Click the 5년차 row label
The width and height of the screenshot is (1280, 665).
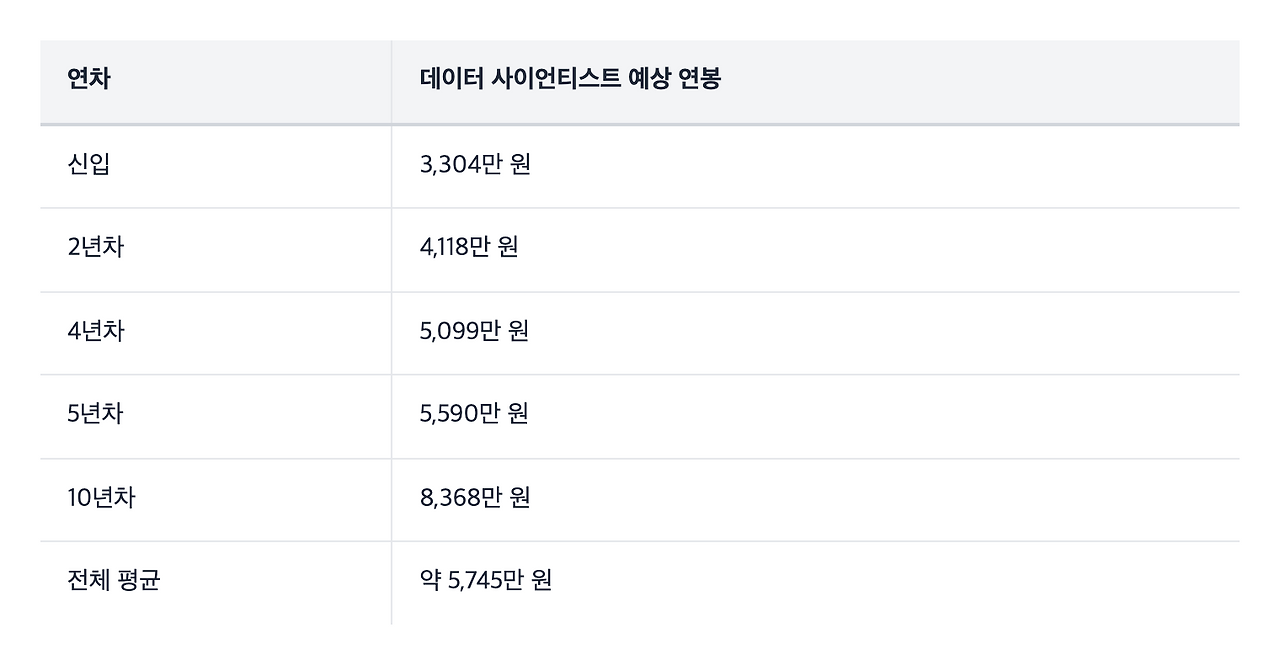click(96, 414)
